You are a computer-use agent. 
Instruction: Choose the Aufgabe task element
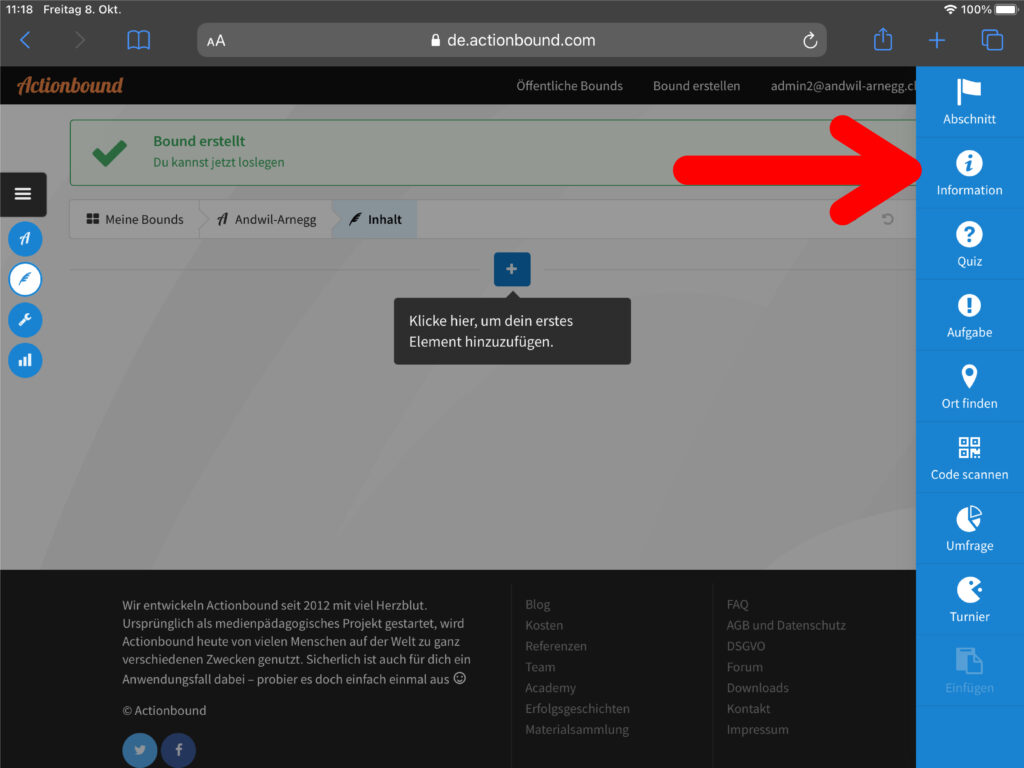969,315
